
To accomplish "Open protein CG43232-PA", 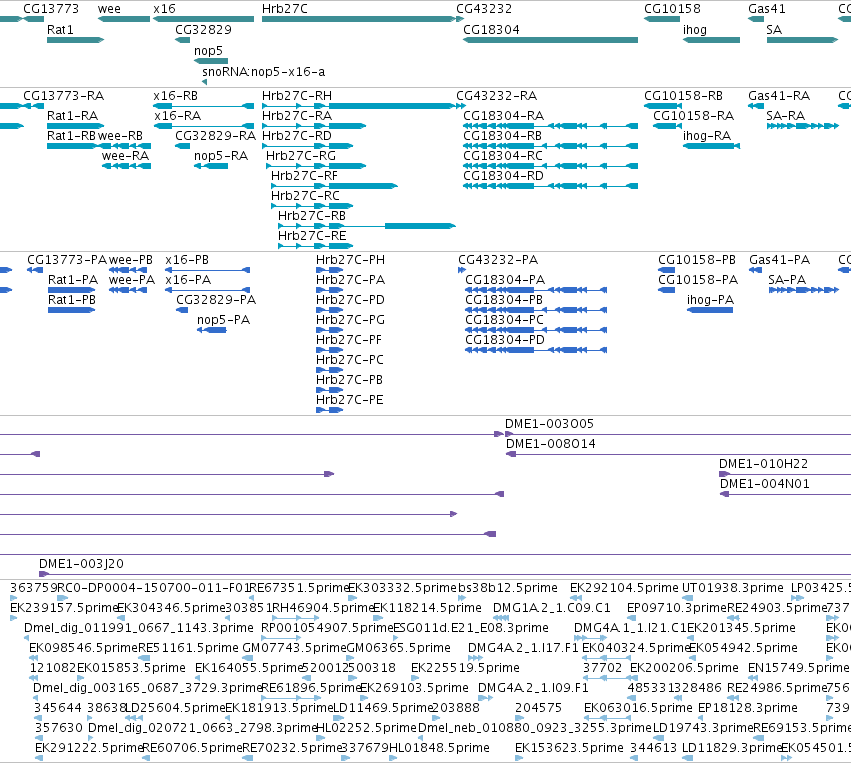I will [x=462, y=270].
